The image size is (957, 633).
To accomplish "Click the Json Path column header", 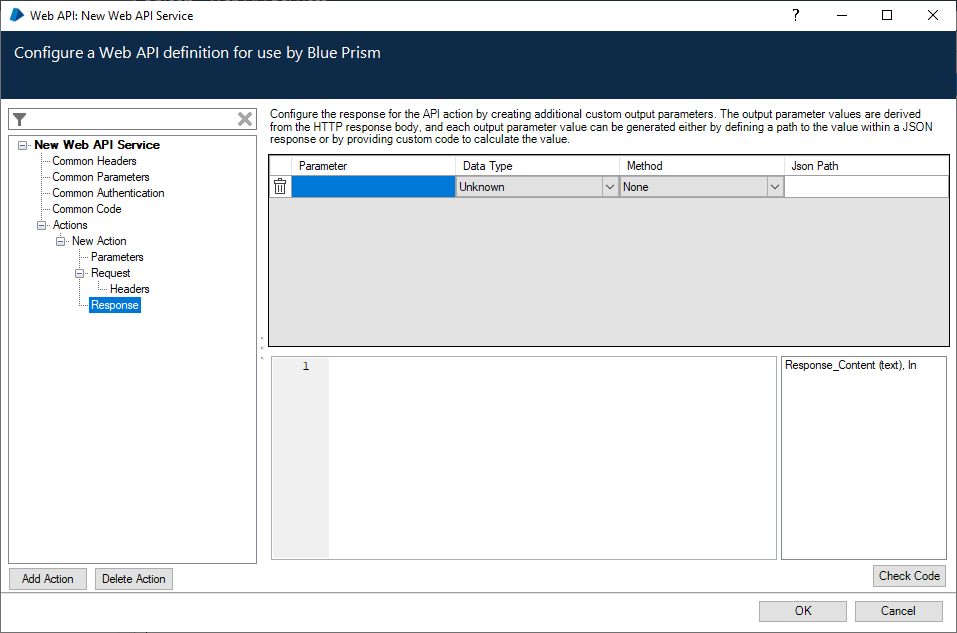I will [x=866, y=166].
